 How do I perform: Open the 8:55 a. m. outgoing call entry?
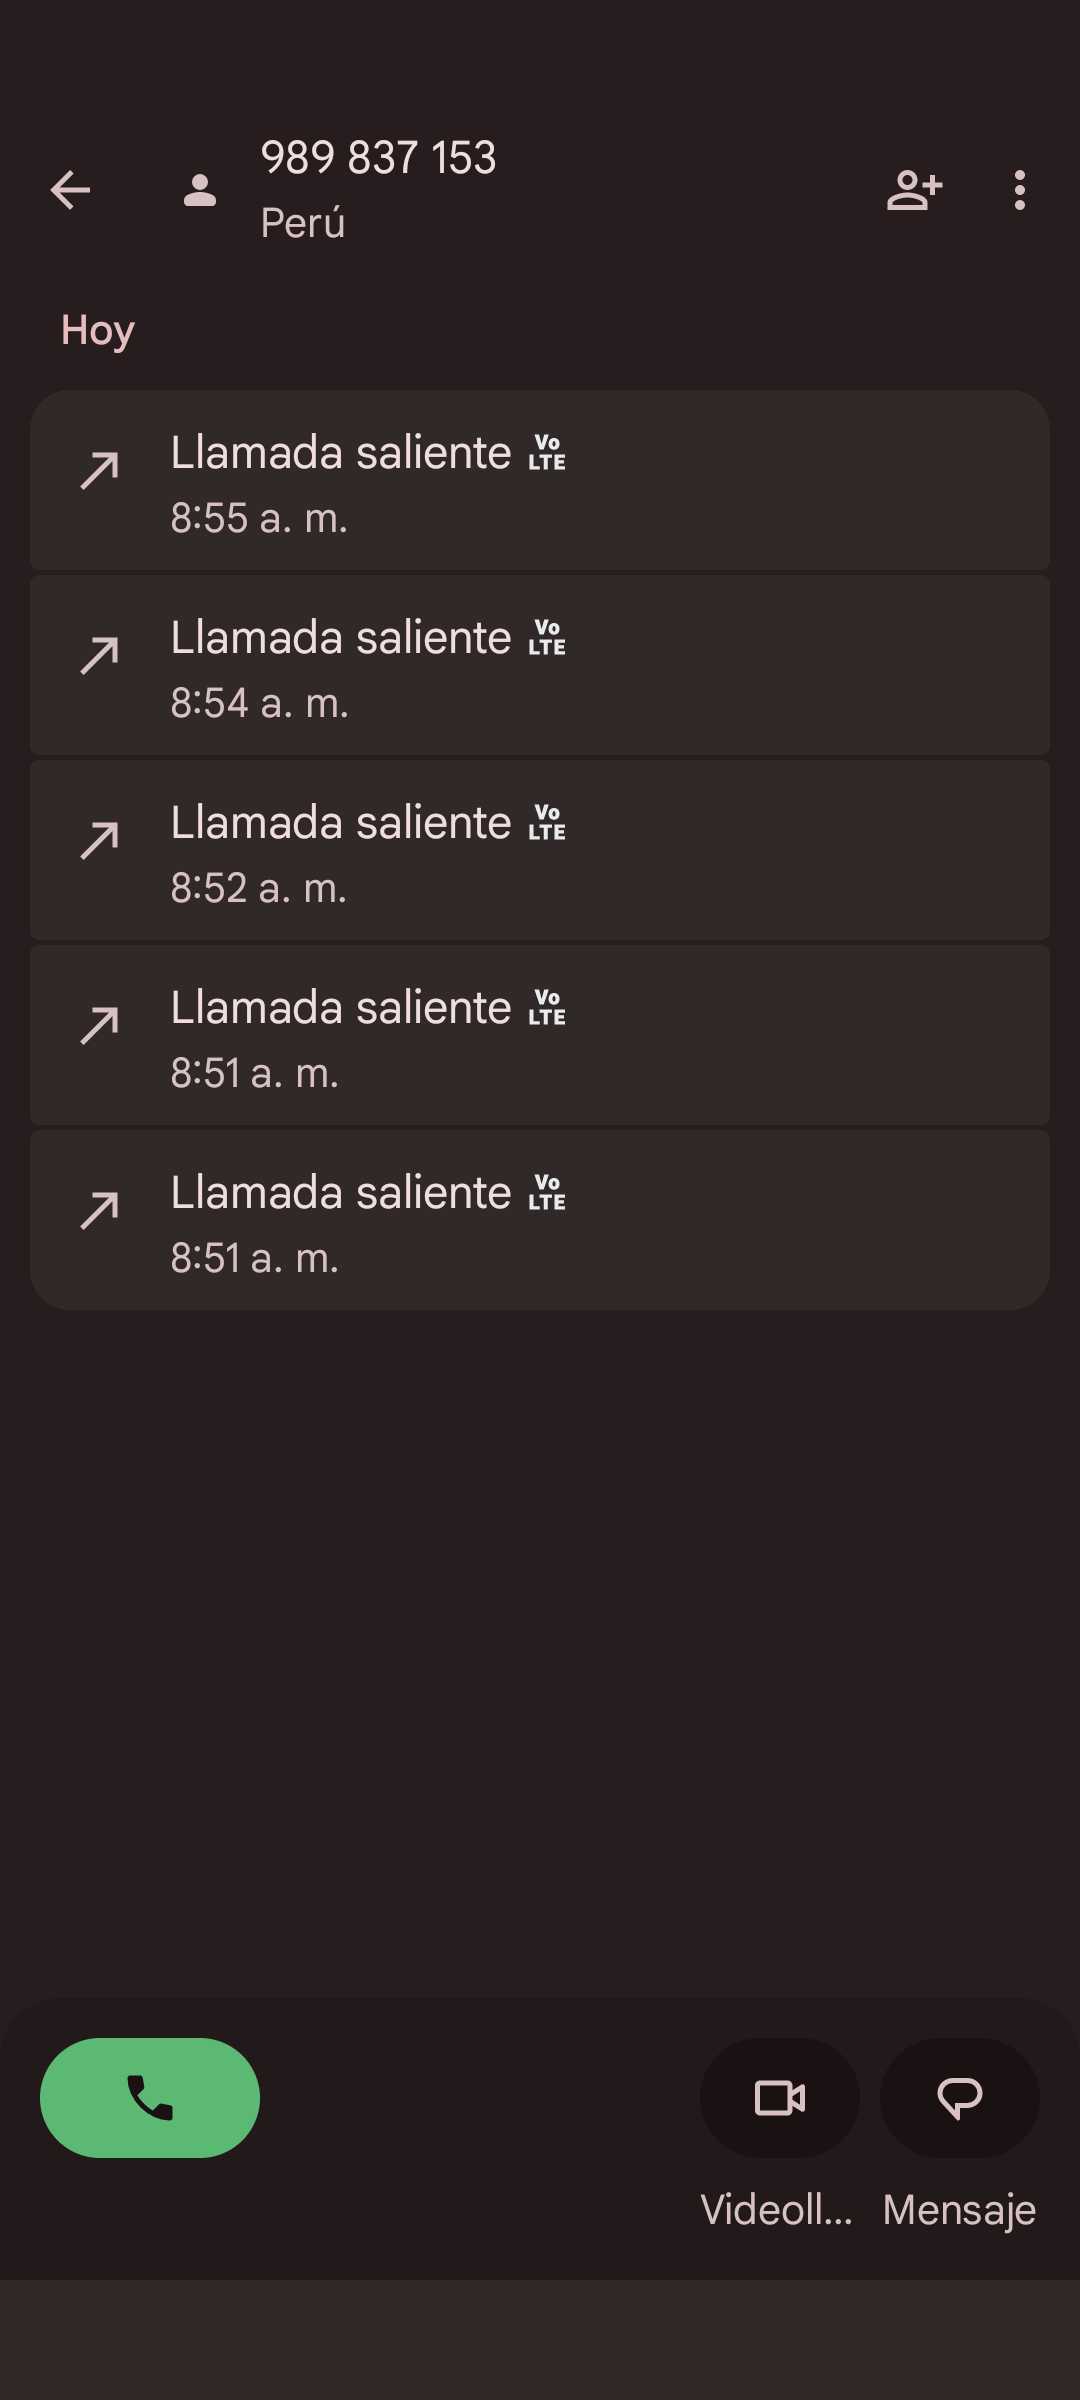(540, 481)
